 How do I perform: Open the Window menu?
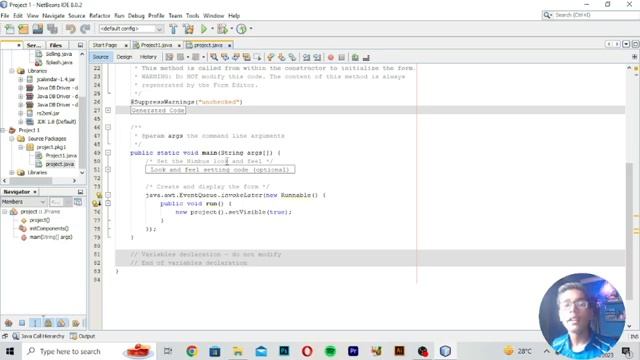(213, 16)
